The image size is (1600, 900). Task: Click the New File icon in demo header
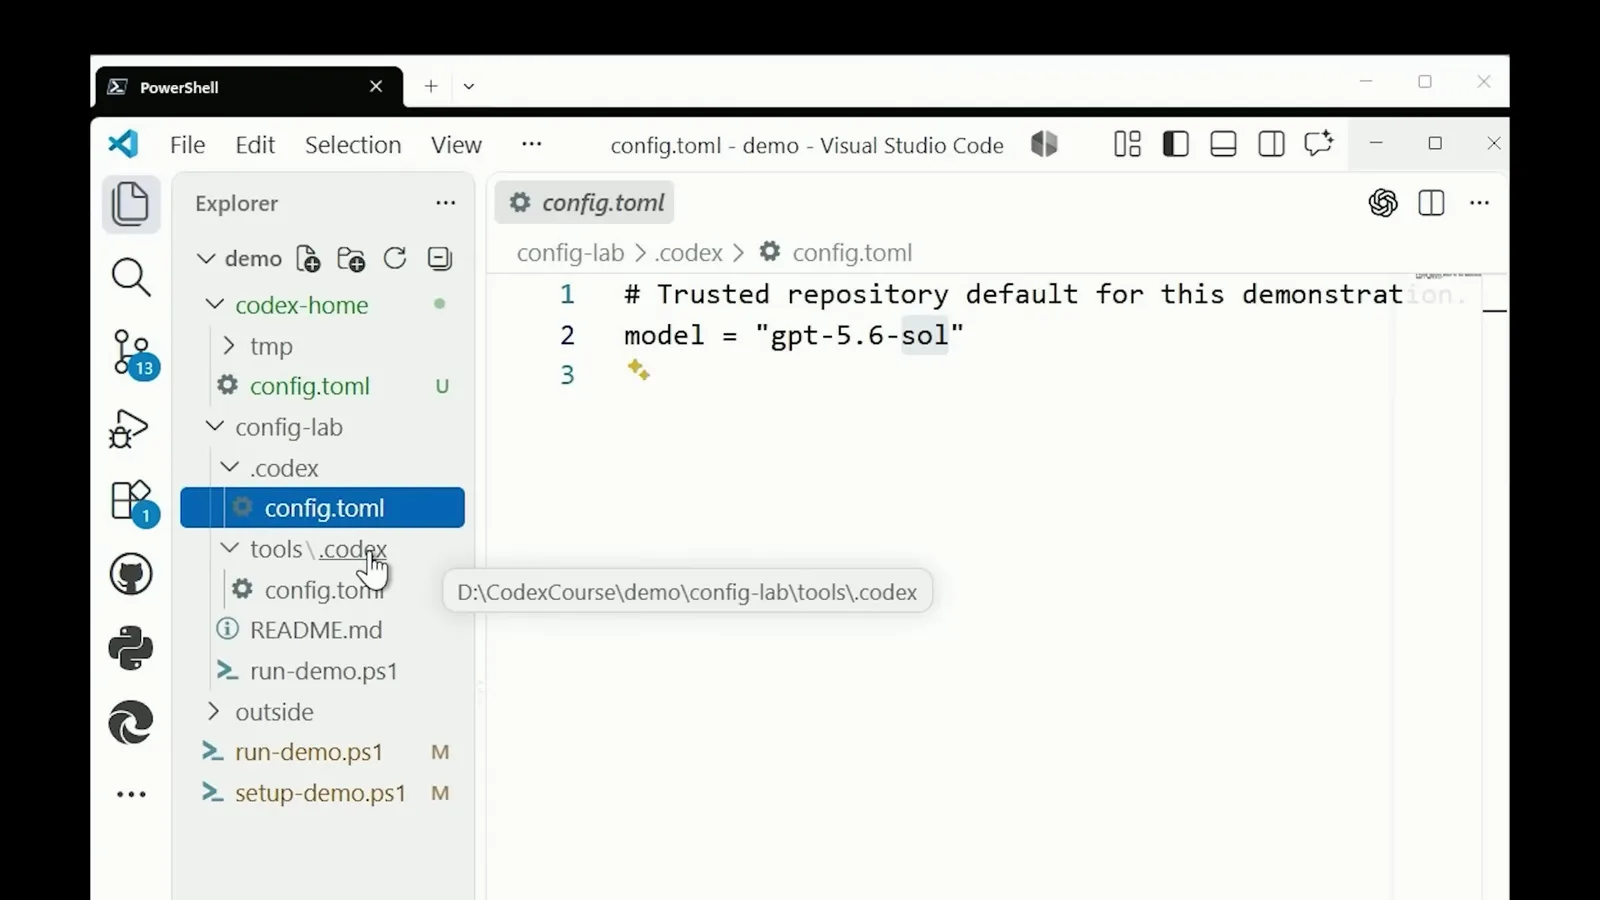pyautogui.click(x=308, y=259)
